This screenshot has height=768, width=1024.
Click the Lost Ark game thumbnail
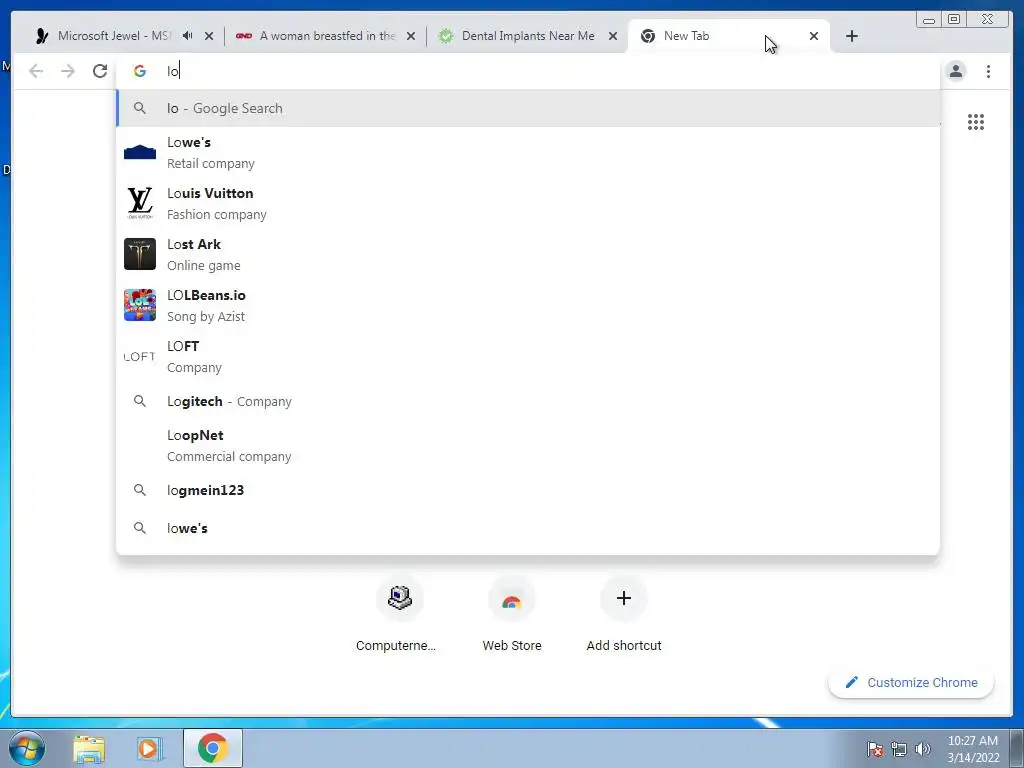[x=140, y=254]
